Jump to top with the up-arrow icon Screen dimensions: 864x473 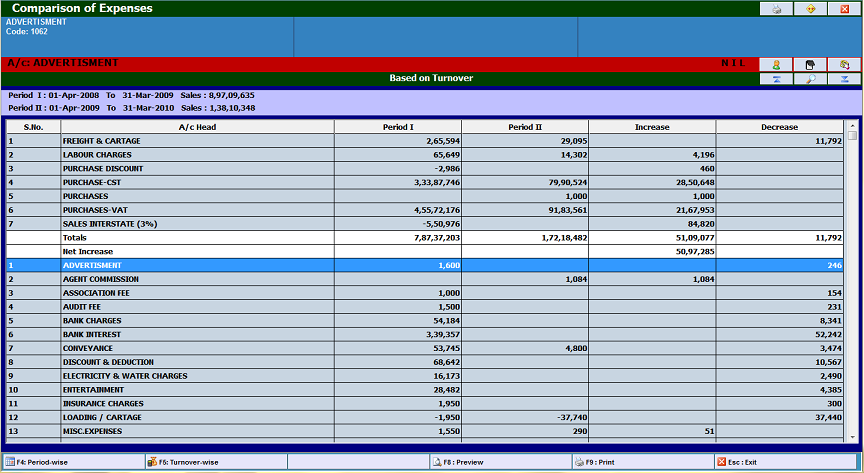776,79
